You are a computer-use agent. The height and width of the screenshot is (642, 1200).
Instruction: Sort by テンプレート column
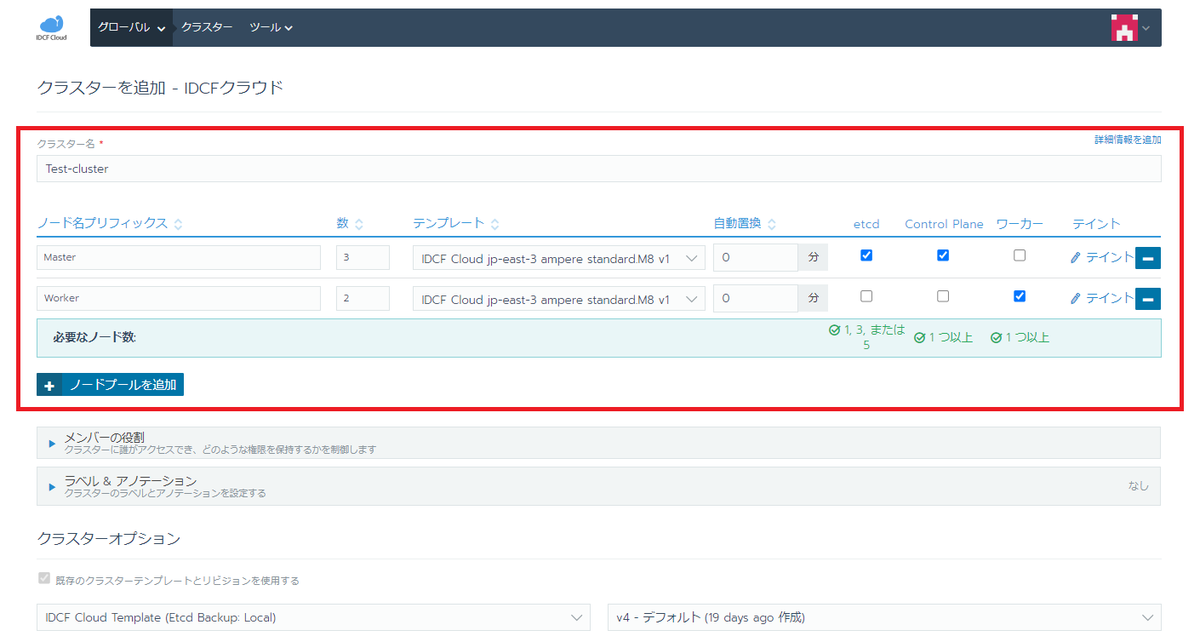click(456, 224)
